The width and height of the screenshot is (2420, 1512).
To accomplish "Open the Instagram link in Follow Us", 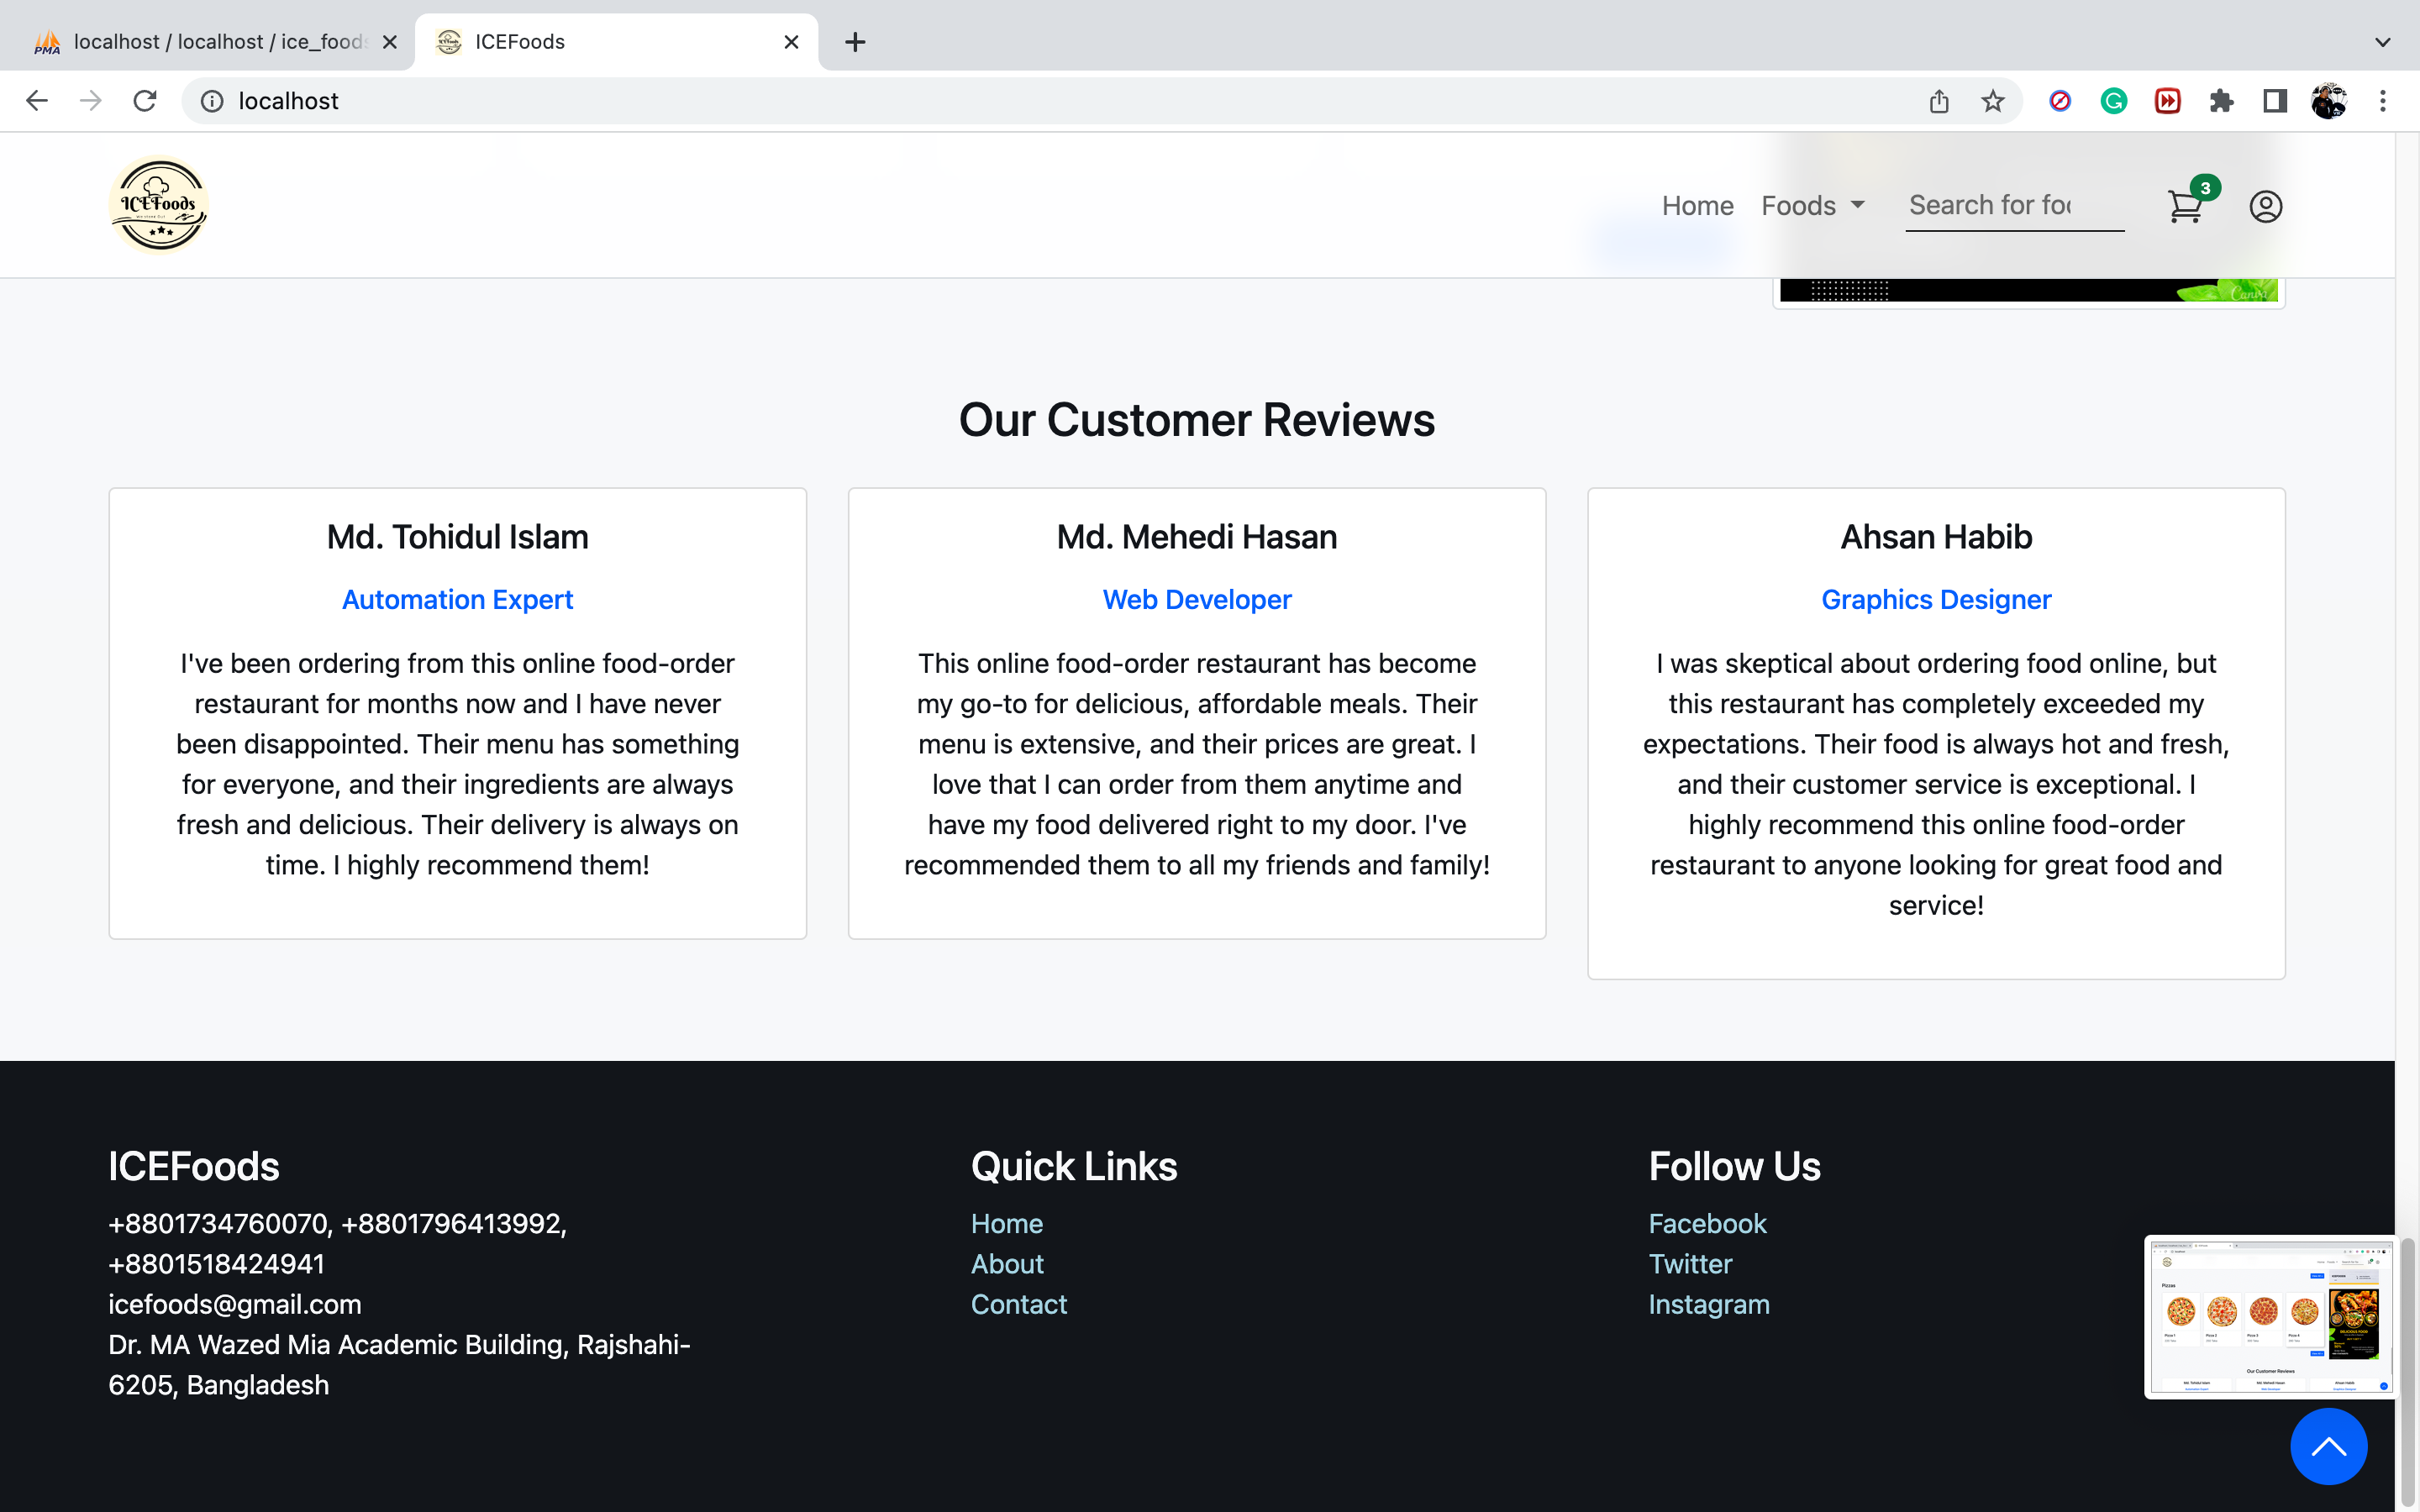I will point(1709,1303).
